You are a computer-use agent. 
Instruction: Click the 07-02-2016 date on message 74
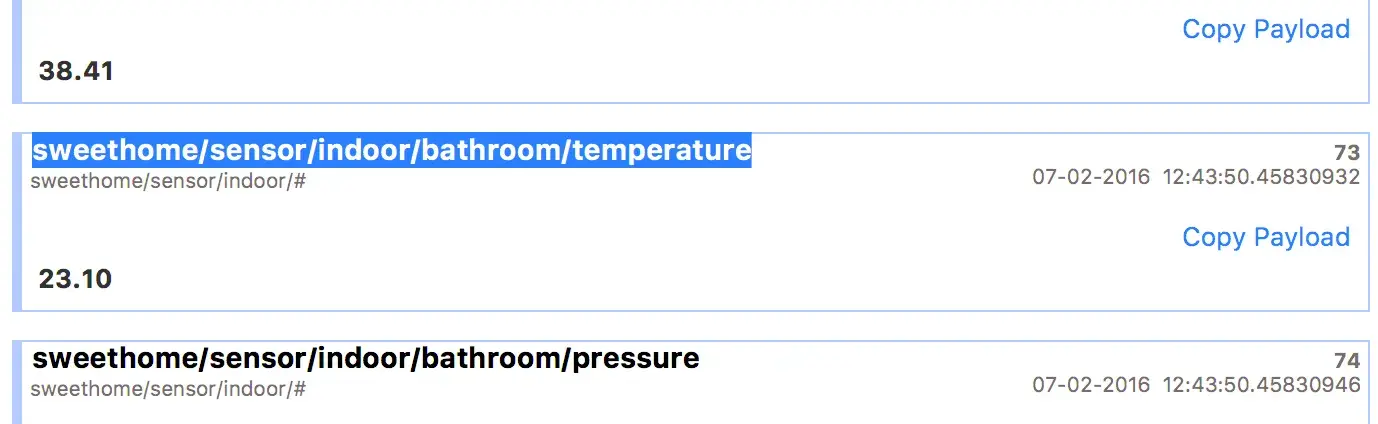(1091, 385)
